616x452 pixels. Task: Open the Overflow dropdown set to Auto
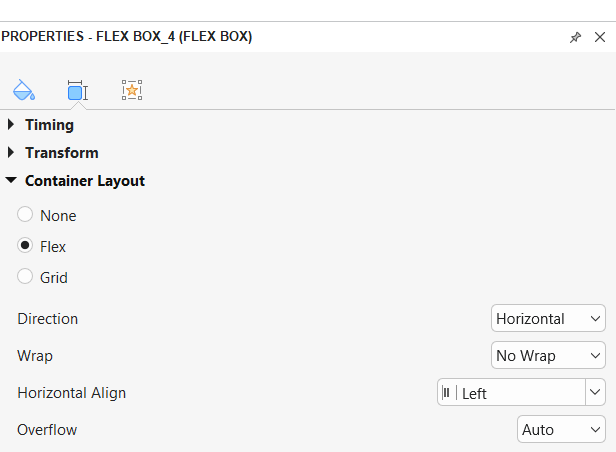click(561, 430)
